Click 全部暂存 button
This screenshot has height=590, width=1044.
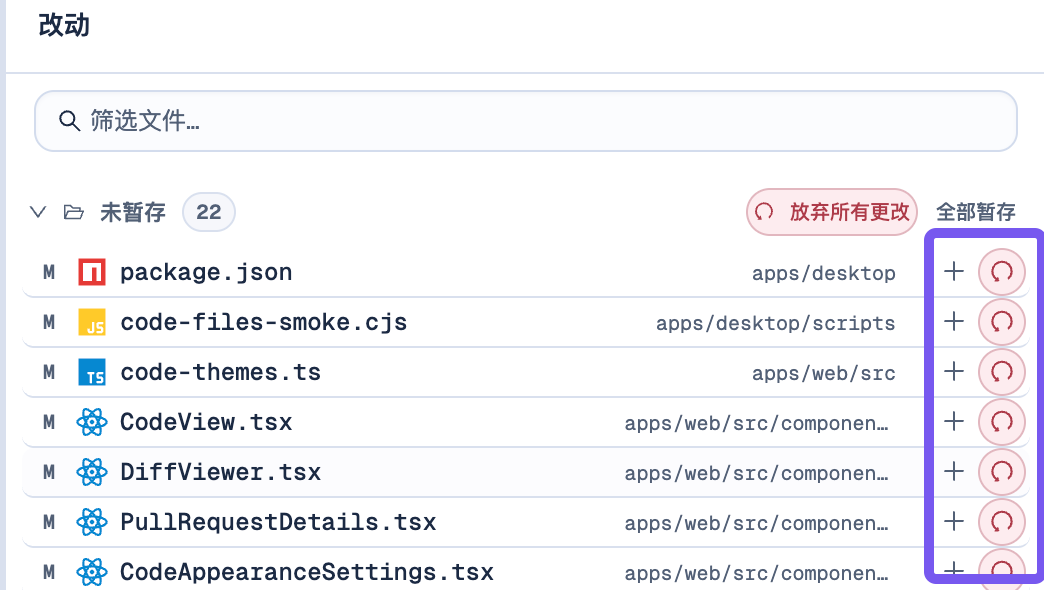point(975,212)
